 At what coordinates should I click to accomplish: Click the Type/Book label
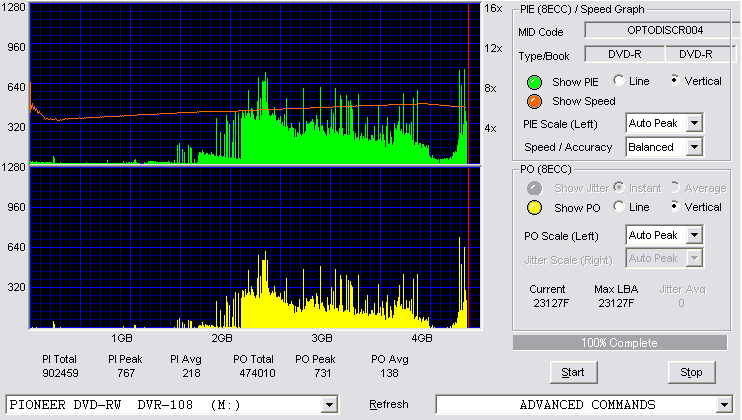click(544, 56)
